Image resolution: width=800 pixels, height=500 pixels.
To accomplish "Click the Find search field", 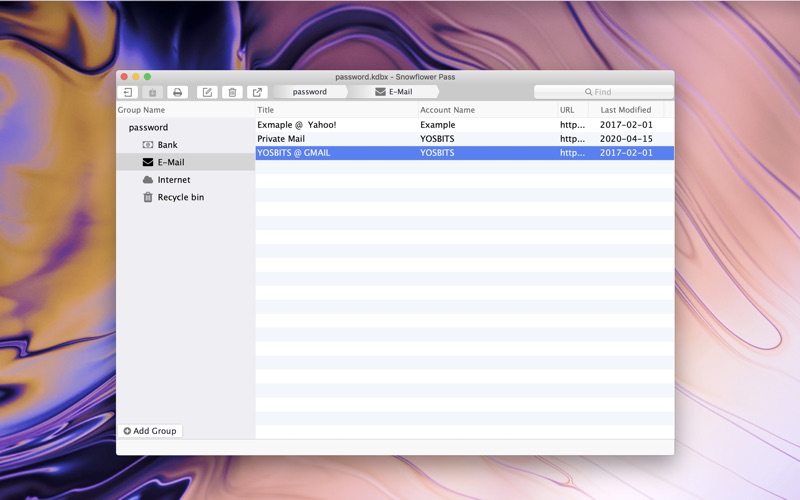I will click(x=604, y=92).
